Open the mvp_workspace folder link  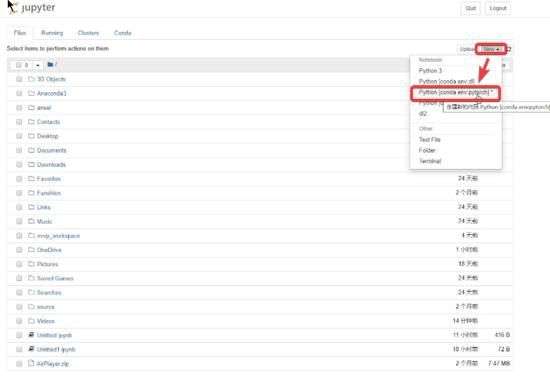[59, 236]
